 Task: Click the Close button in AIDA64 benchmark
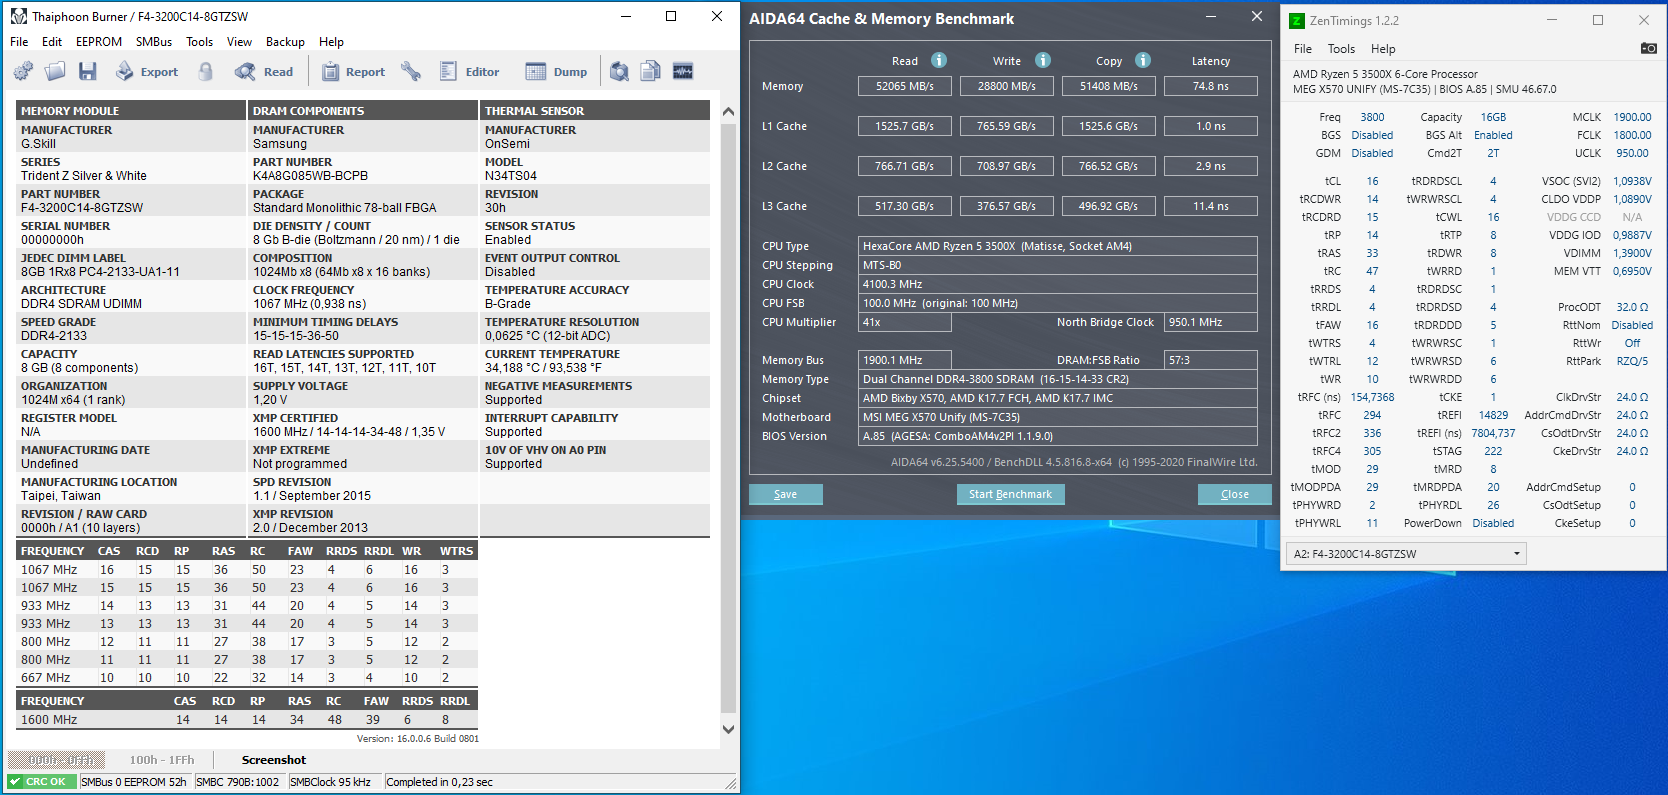1235,494
